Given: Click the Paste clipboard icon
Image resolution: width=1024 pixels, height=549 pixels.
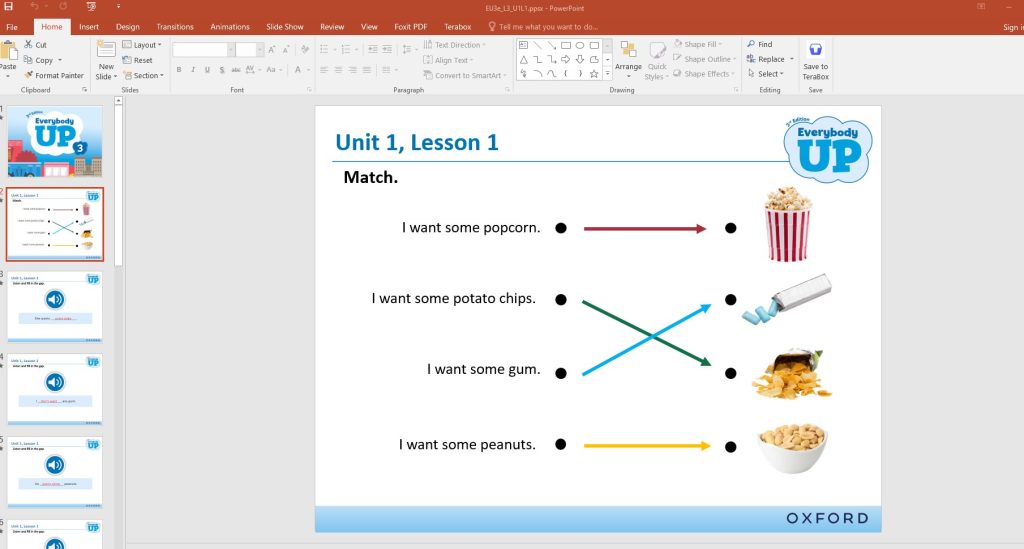Looking at the screenshot, I should [8, 51].
